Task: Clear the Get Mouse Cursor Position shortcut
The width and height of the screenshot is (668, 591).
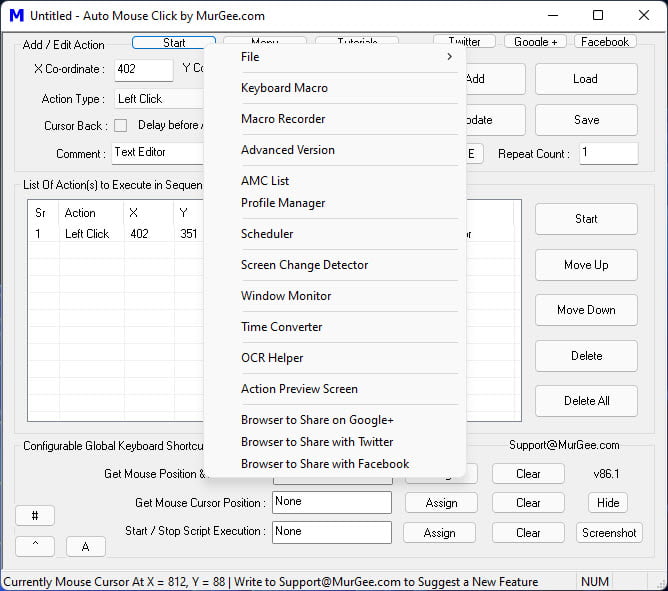Action: 528,503
